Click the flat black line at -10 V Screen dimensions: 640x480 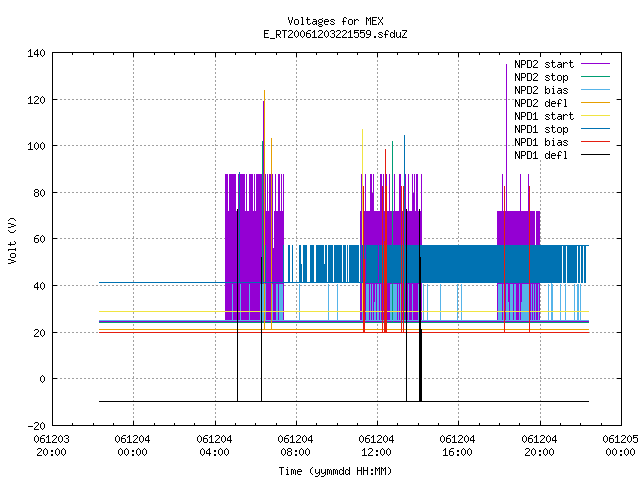click(344, 402)
